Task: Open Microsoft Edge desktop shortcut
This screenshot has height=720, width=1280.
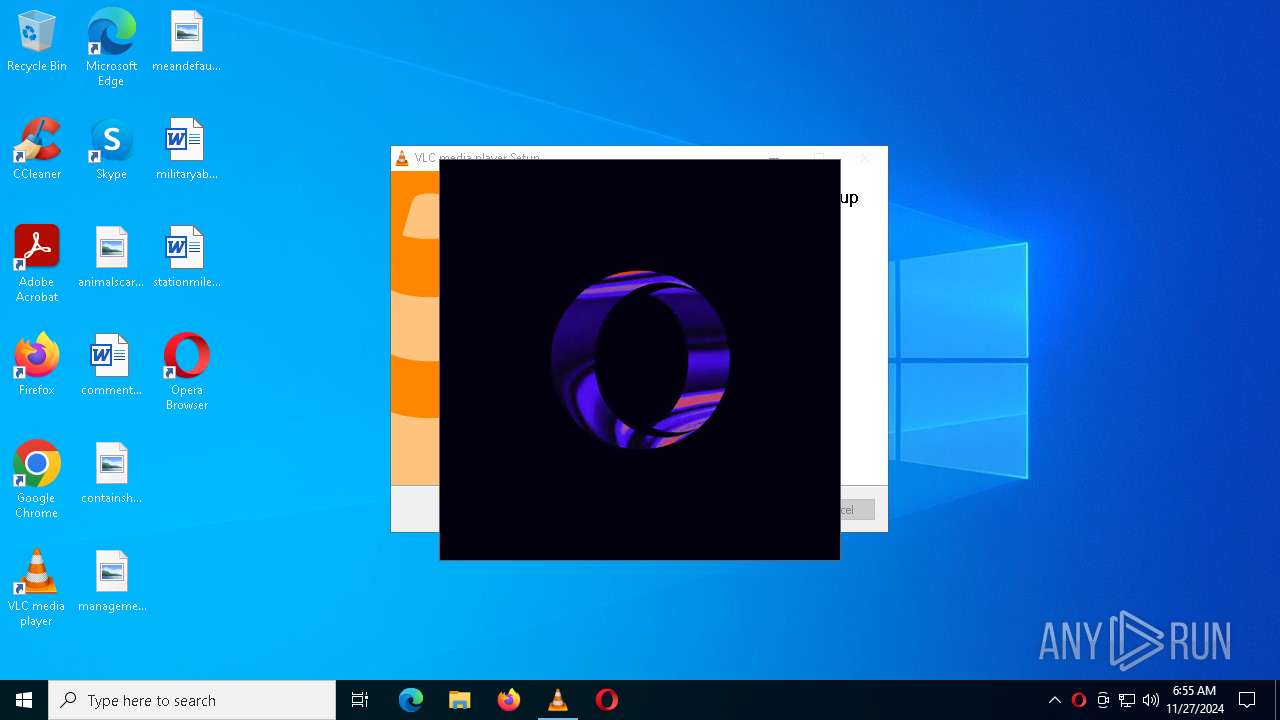Action: 111,48
